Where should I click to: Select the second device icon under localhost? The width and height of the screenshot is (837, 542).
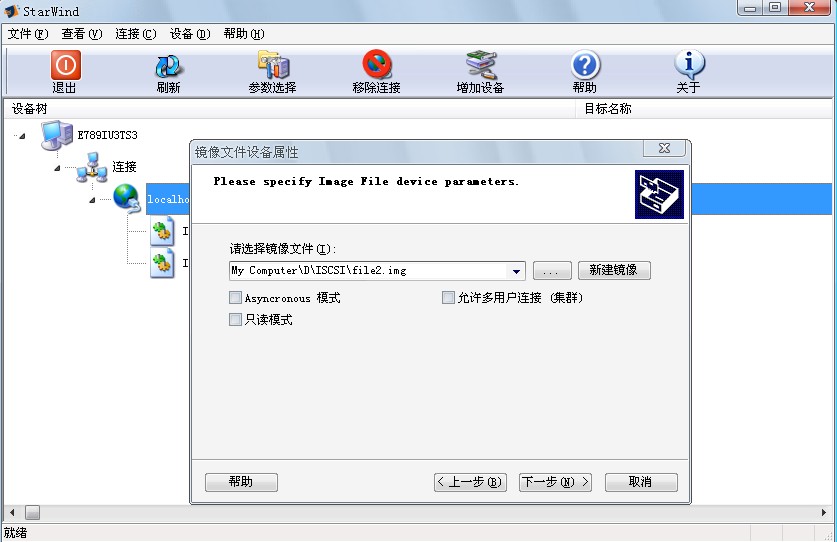tap(162, 263)
